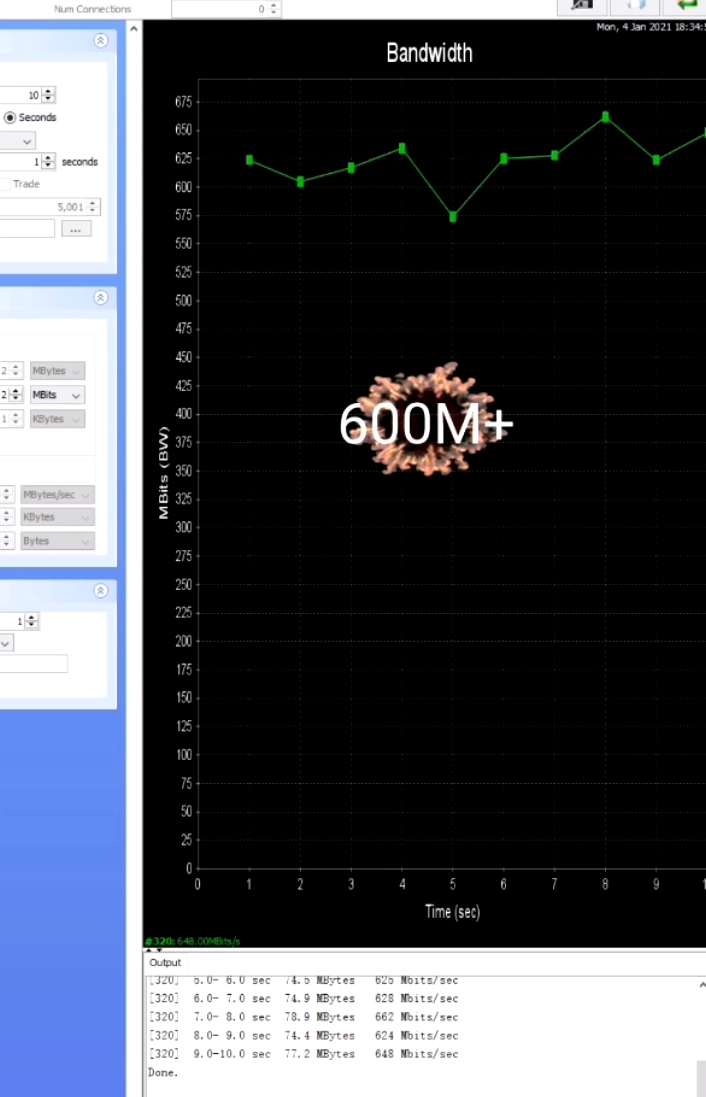This screenshot has height=1097, width=706.
Task: Click the 'Time (sec)' axis label
Action: 453,912
